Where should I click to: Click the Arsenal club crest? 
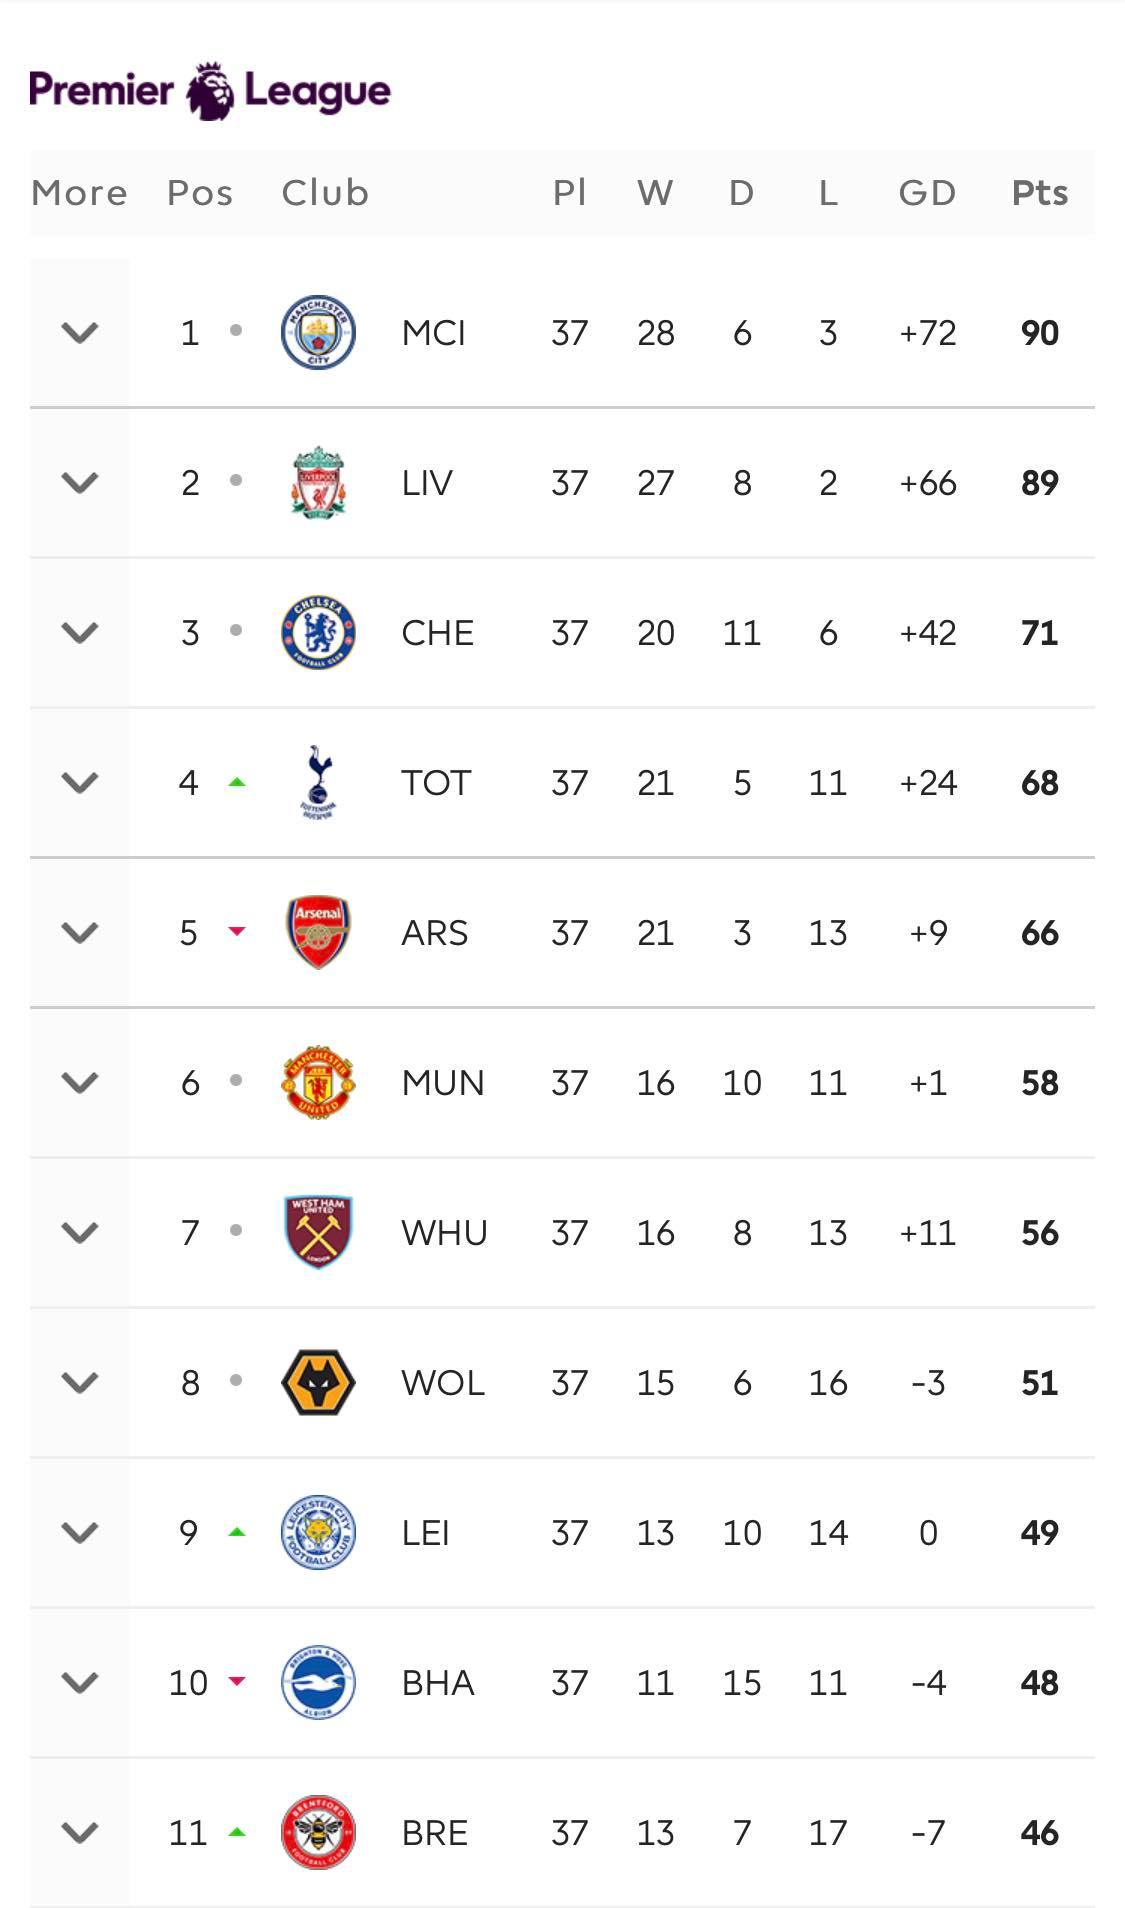pyautogui.click(x=318, y=932)
